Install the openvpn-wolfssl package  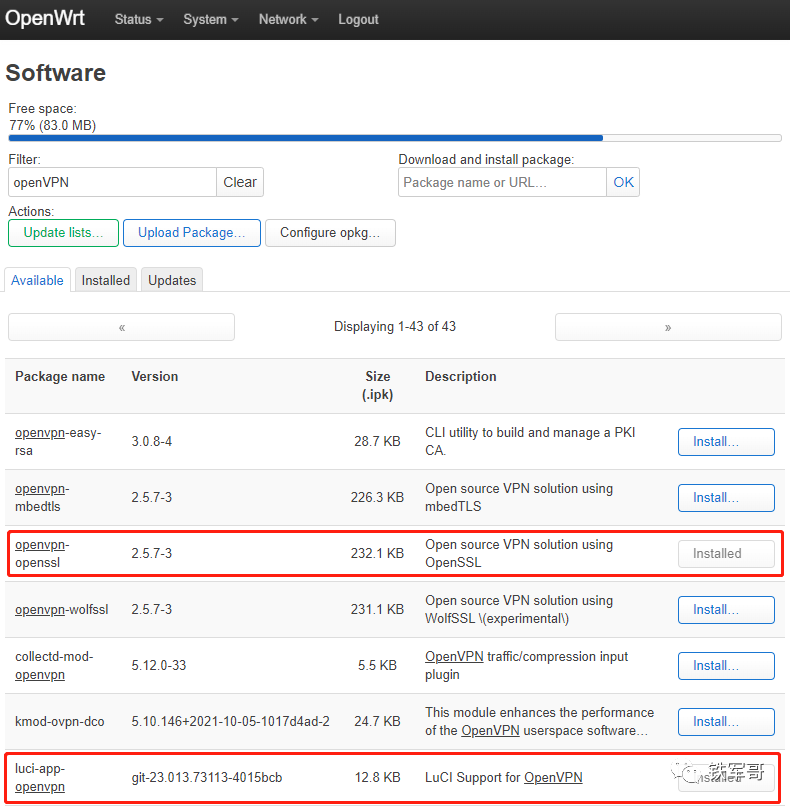726,610
